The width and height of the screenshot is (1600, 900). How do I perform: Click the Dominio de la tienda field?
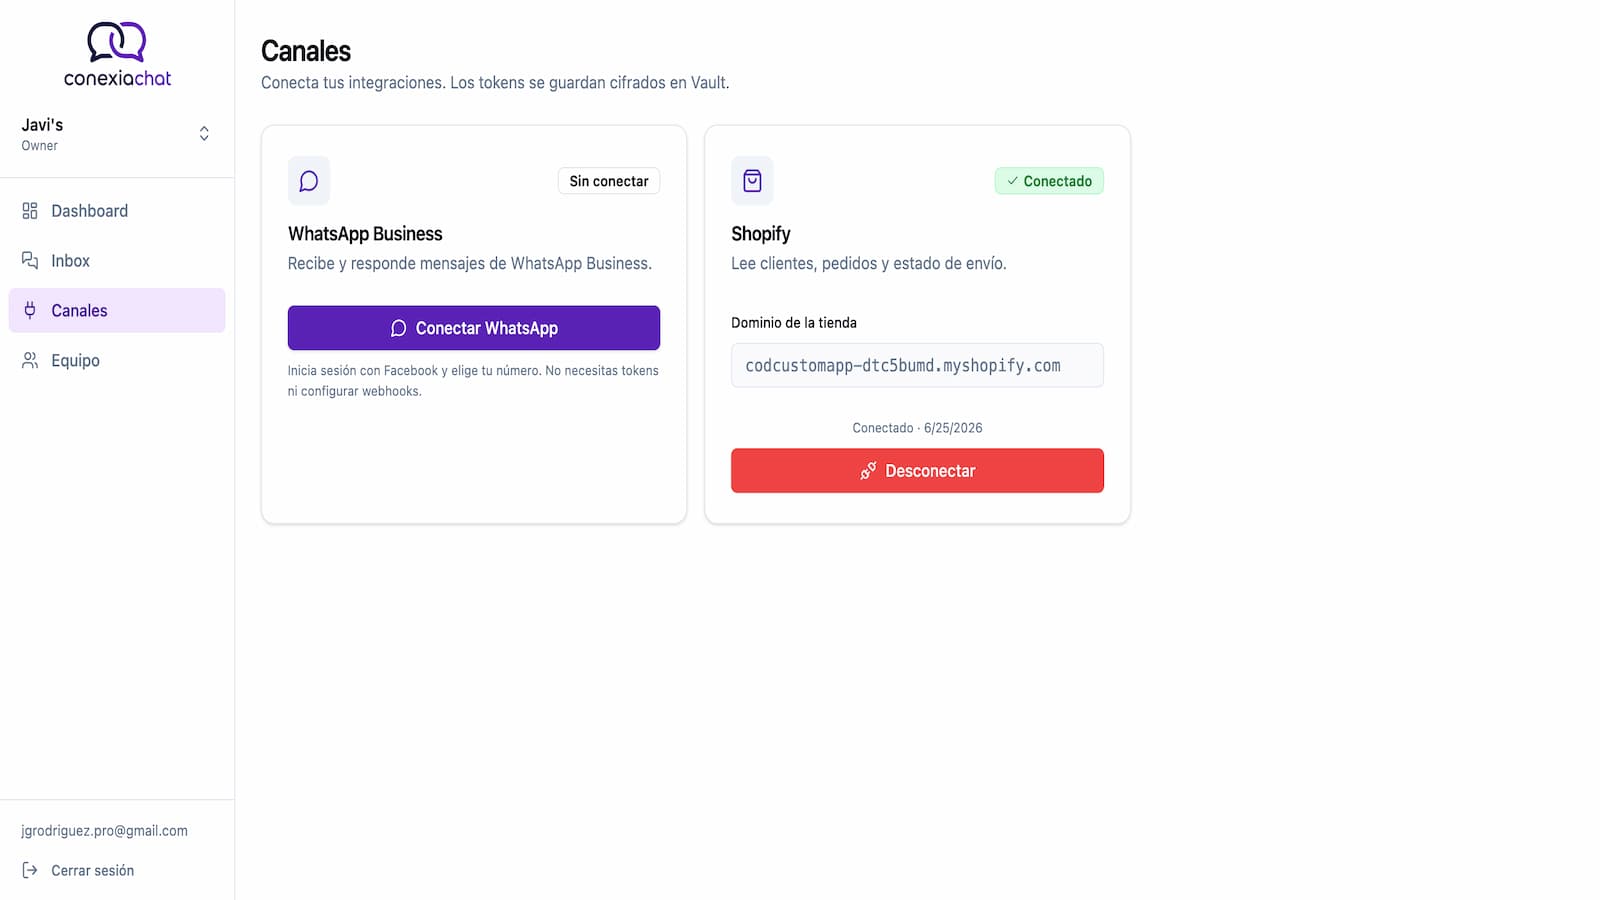click(917, 365)
